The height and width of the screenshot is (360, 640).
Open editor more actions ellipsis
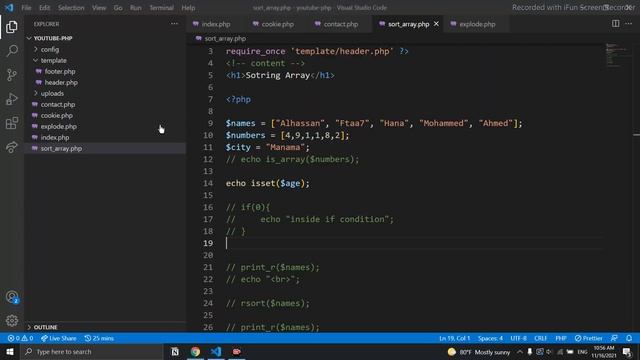(x=629, y=24)
